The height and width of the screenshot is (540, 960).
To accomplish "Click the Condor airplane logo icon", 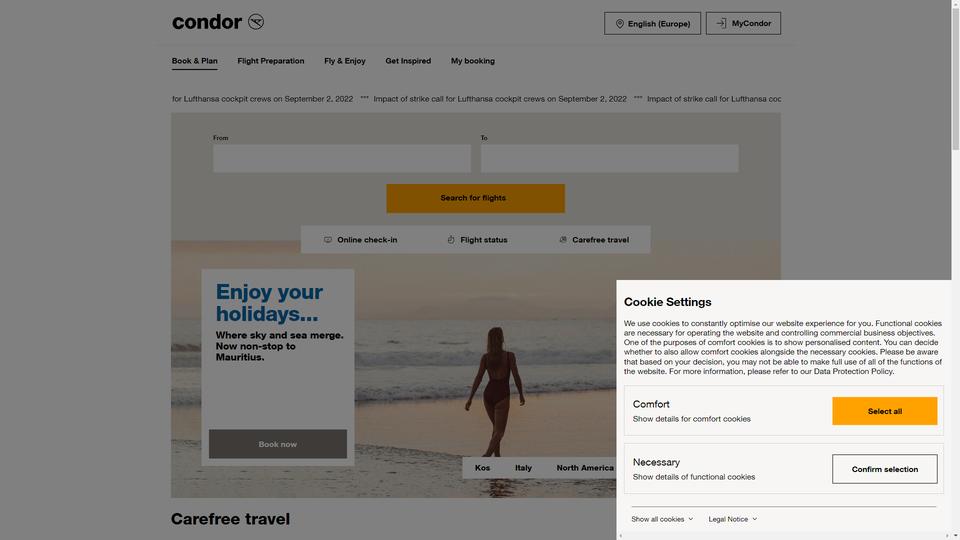I will pos(256,22).
